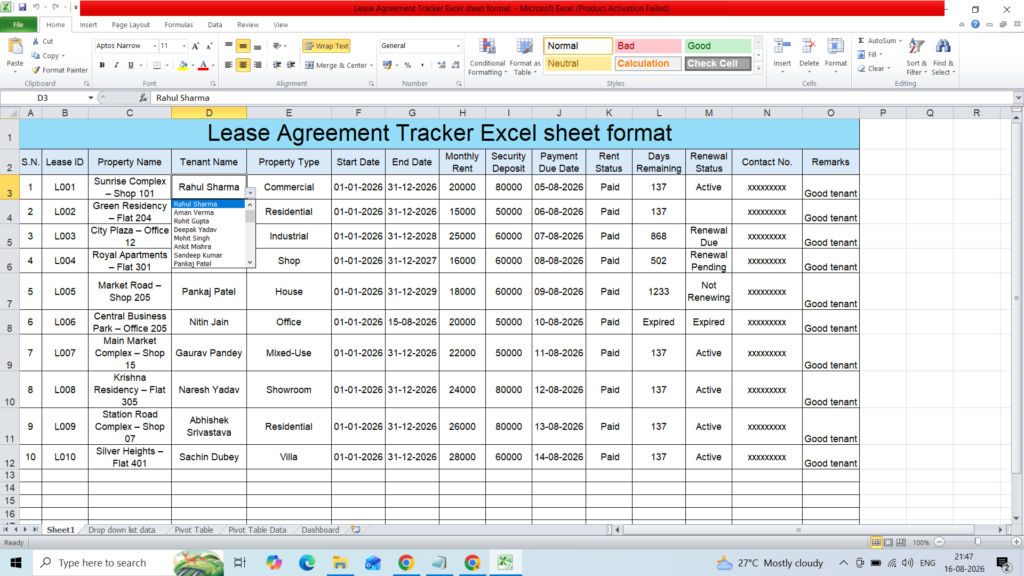Viewport: 1024px width, 576px height.
Task: Click the Windows Start button
Action: point(16,562)
